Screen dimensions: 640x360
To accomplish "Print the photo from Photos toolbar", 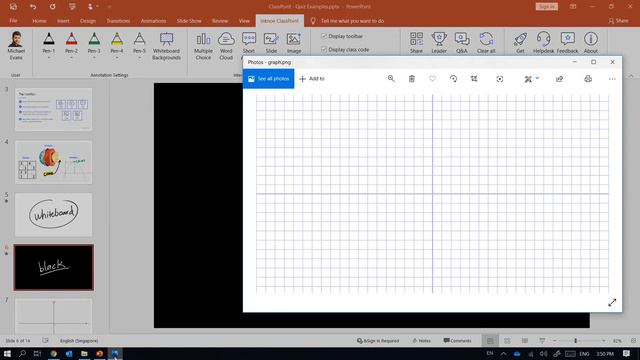I will click(x=588, y=79).
